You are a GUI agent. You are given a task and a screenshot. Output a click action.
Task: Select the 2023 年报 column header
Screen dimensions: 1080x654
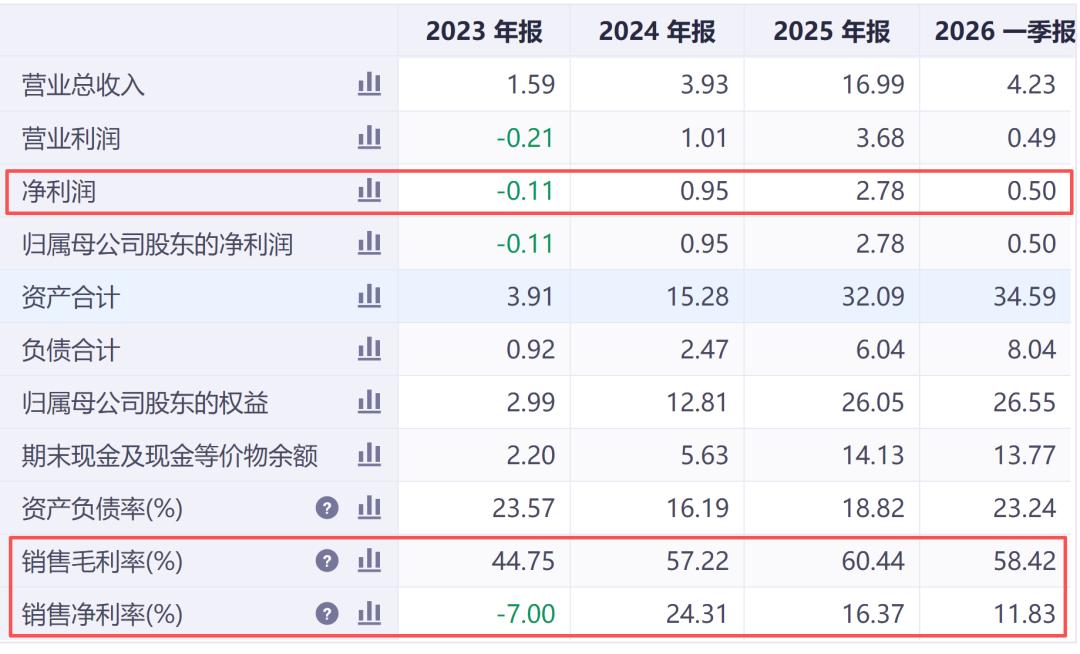click(x=484, y=32)
